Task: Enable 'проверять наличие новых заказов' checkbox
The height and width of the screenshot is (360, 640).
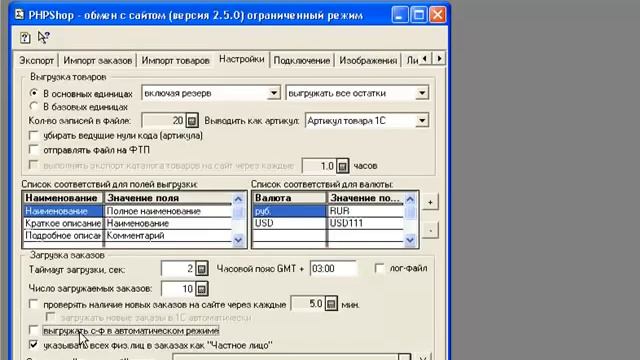Action: (x=34, y=304)
